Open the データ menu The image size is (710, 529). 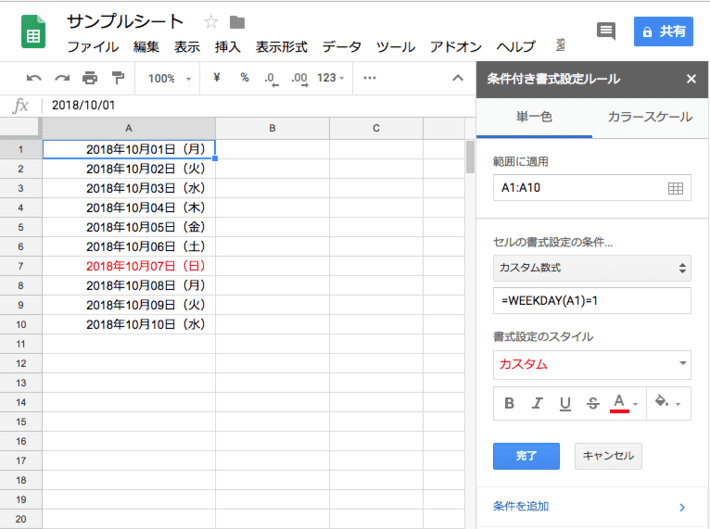pyautogui.click(x=342, y=47)
